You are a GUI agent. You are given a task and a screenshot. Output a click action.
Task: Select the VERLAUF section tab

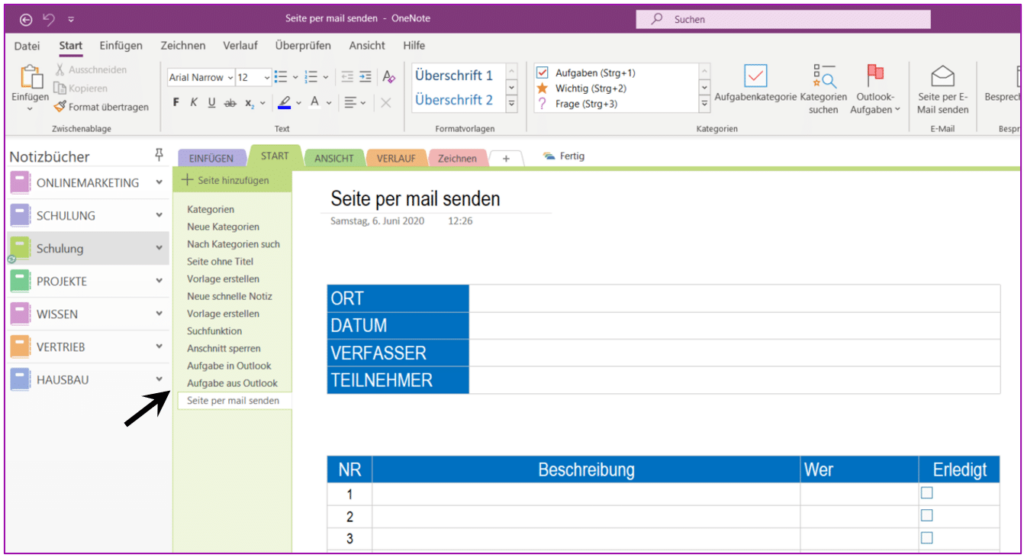coord(396,158)
